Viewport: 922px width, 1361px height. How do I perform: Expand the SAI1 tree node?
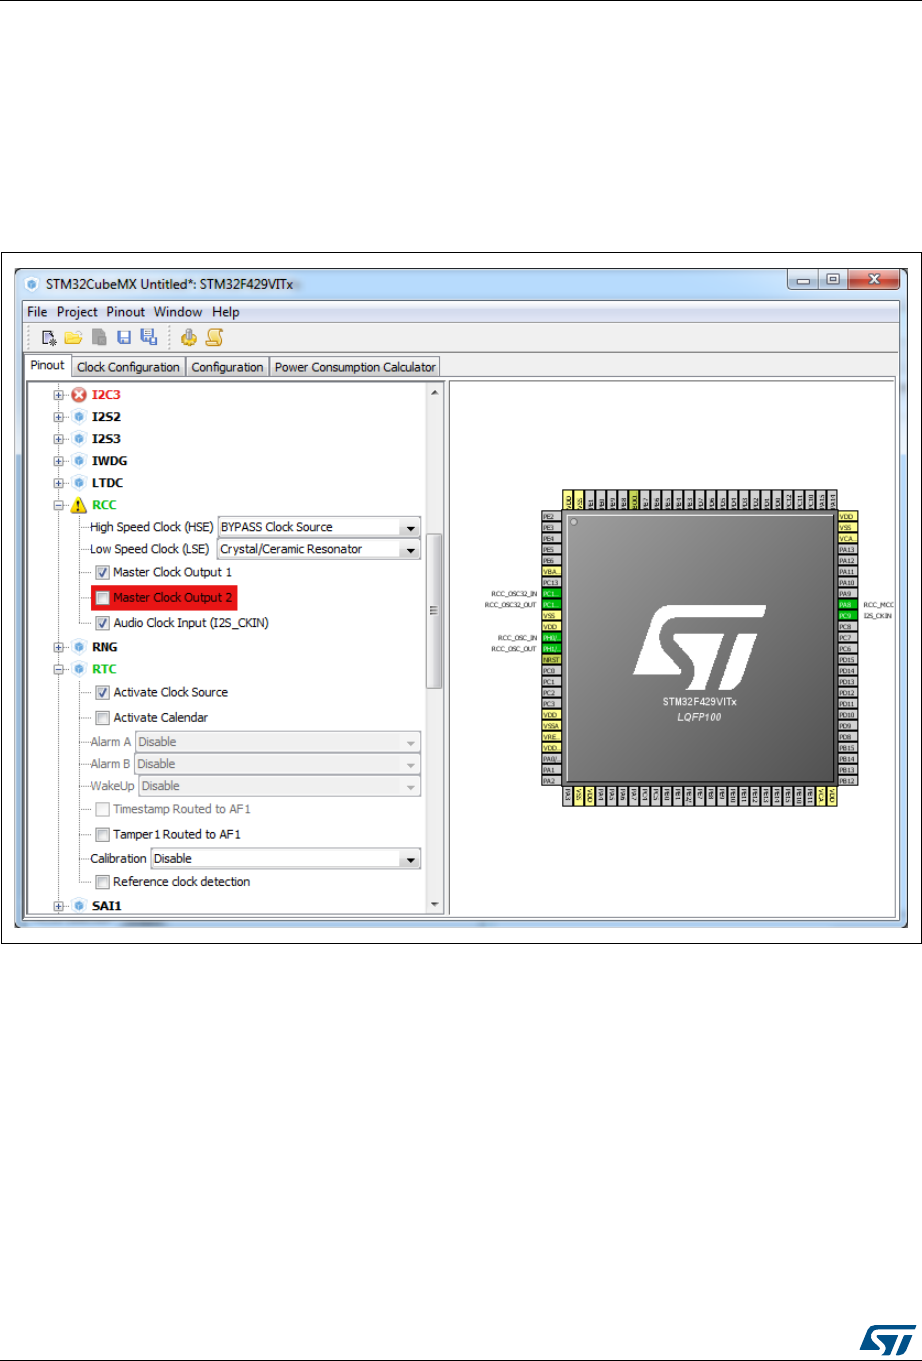tap(59, 906)
